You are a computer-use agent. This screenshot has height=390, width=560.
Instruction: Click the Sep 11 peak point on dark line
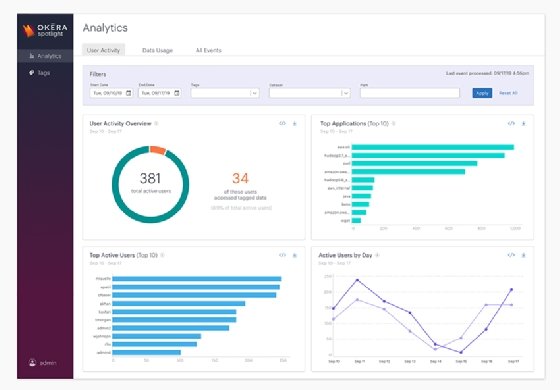(358, 280)
